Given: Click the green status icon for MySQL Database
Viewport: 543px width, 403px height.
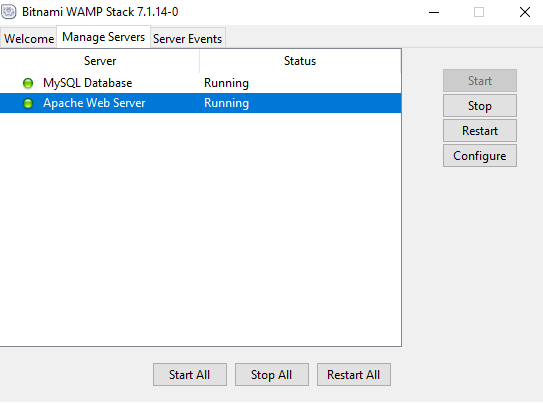Looking at the screenshot, I should [28, 83].
